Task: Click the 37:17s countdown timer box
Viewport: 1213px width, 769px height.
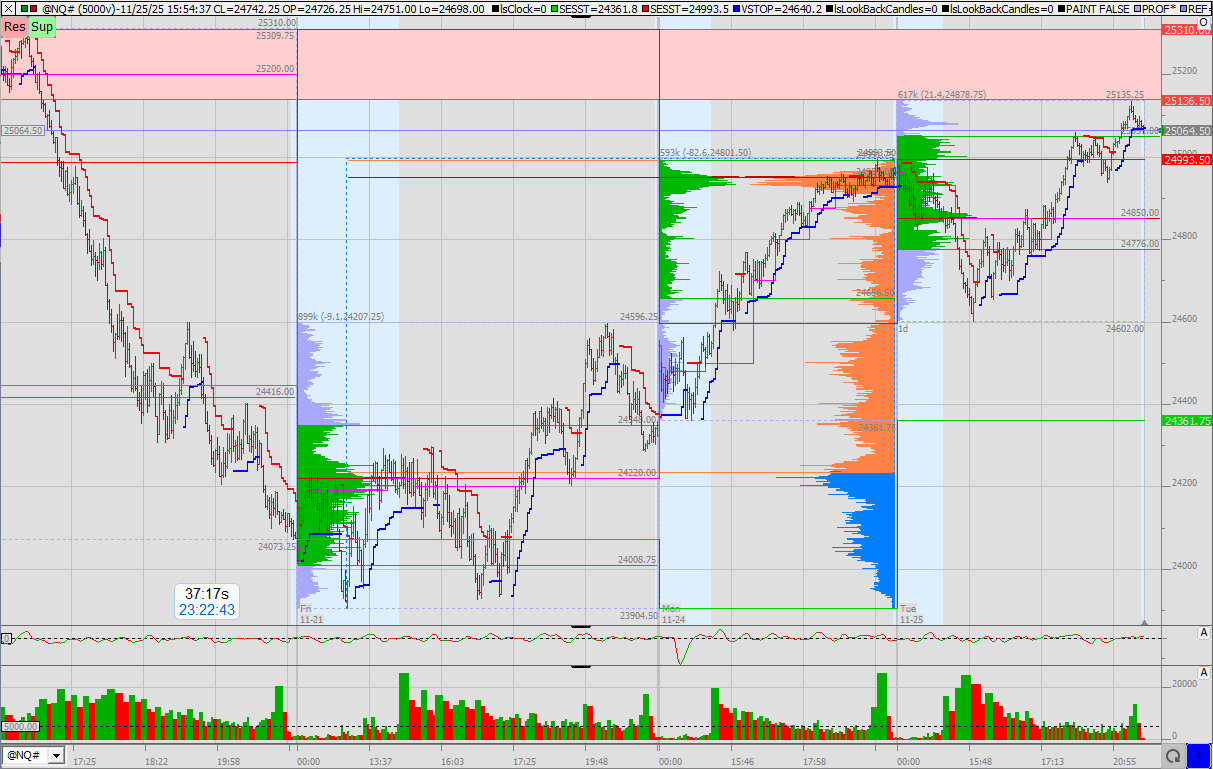Action: (207, 600)
